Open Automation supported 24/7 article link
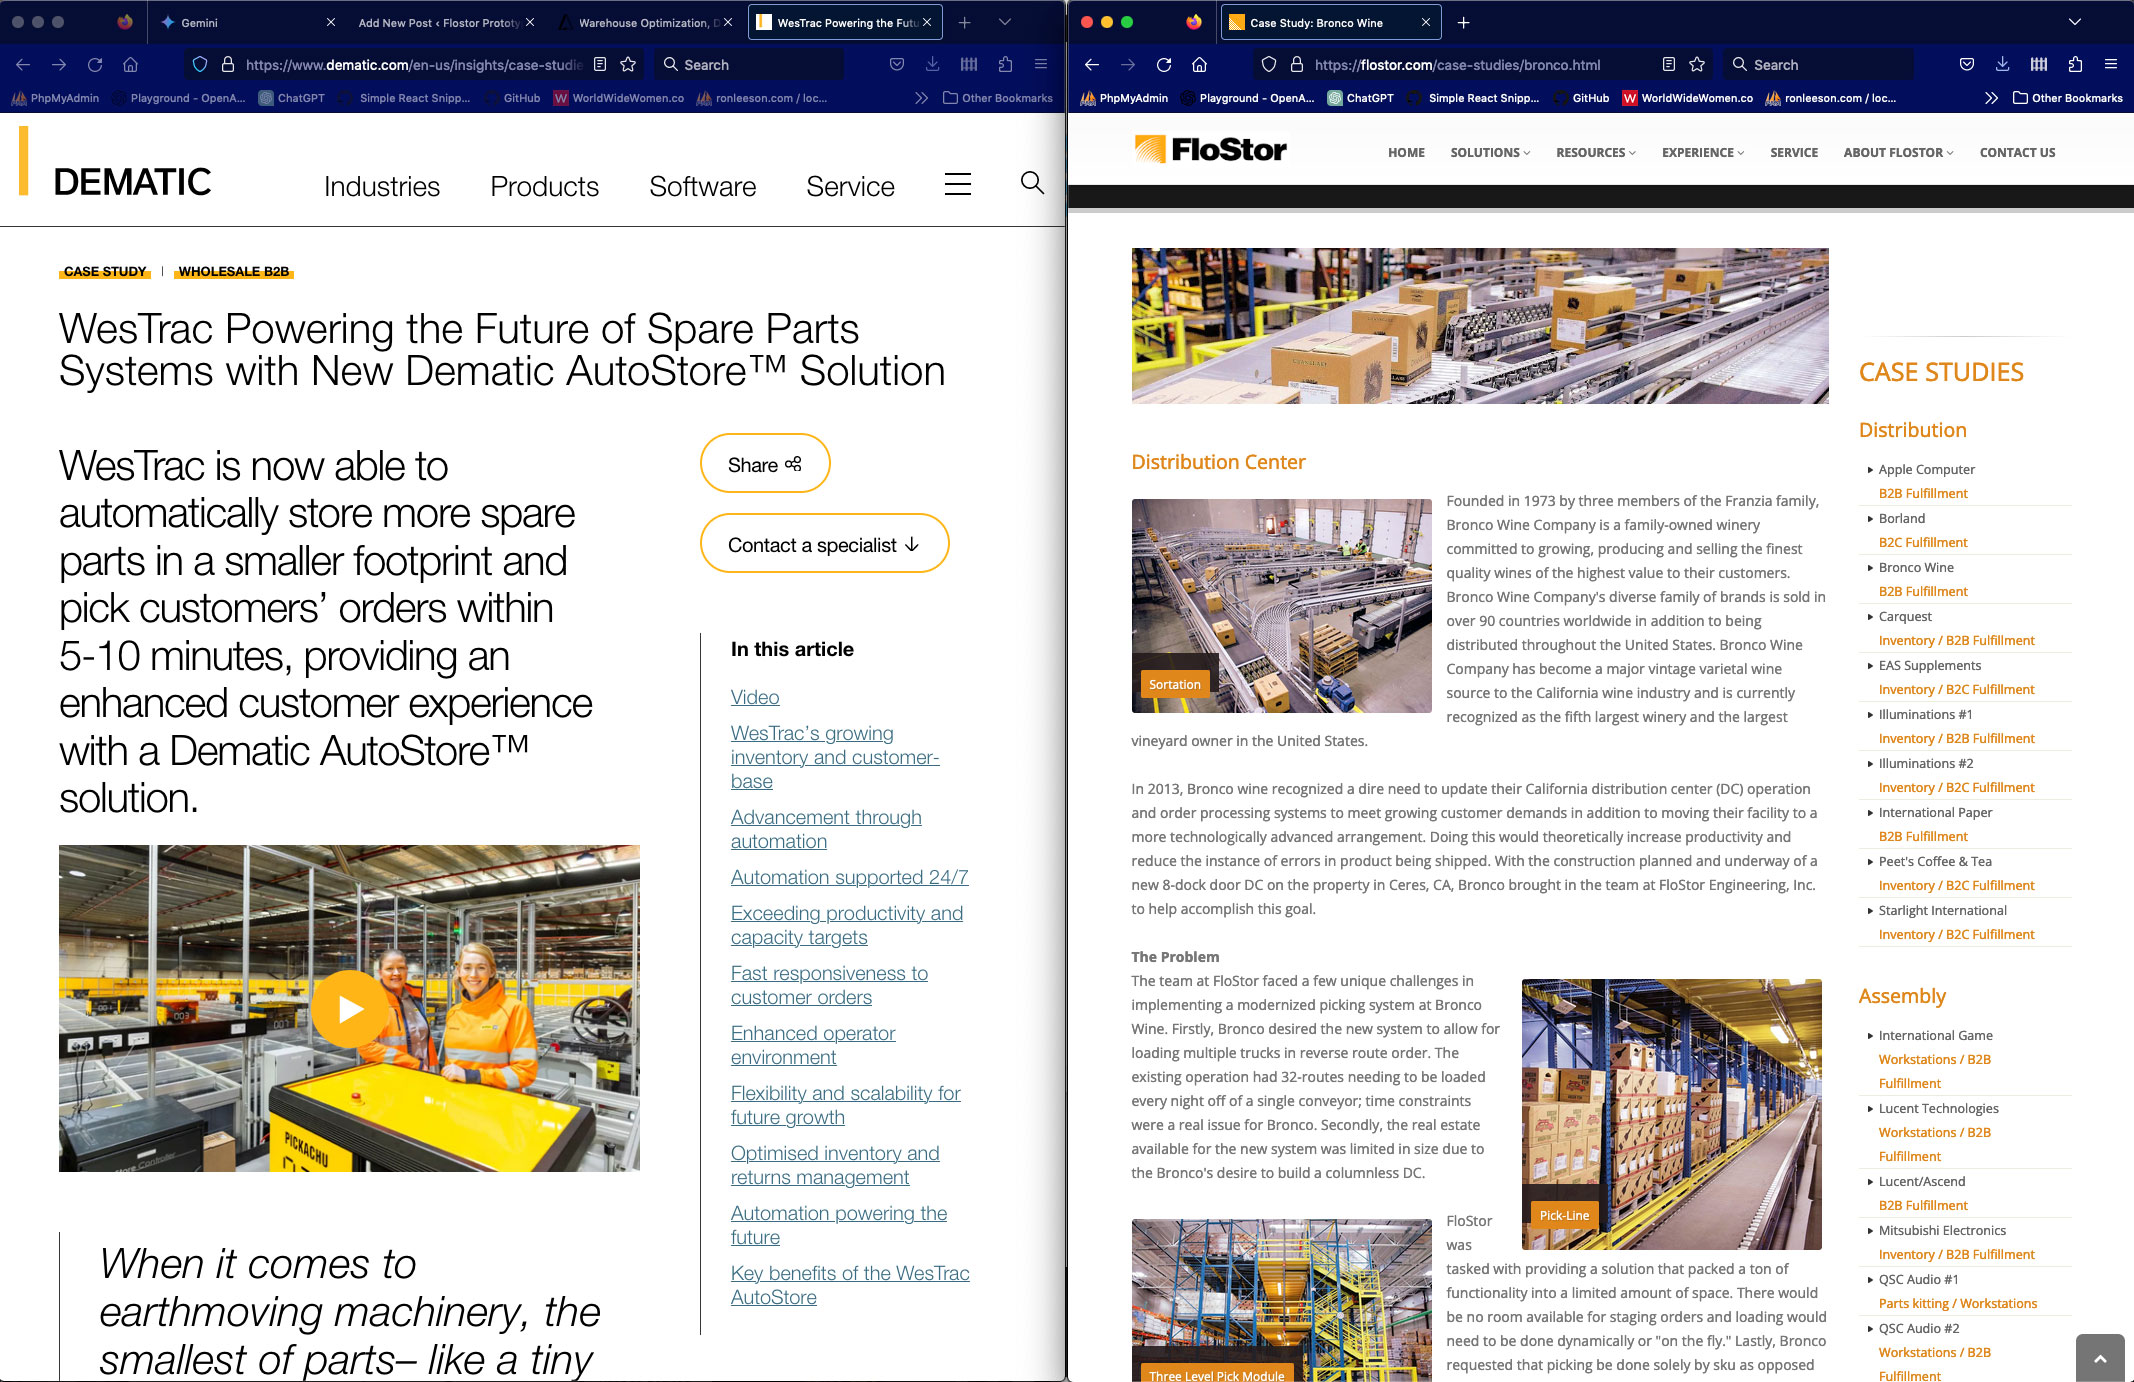Viewport: 2134px width, 1382px height. click(x=849, y=877)
